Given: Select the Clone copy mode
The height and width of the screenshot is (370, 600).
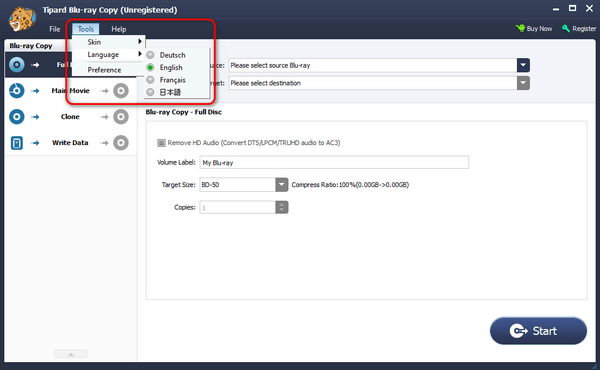Looking at the screenshot, I should pyautogui.click(x=70, y=117).
